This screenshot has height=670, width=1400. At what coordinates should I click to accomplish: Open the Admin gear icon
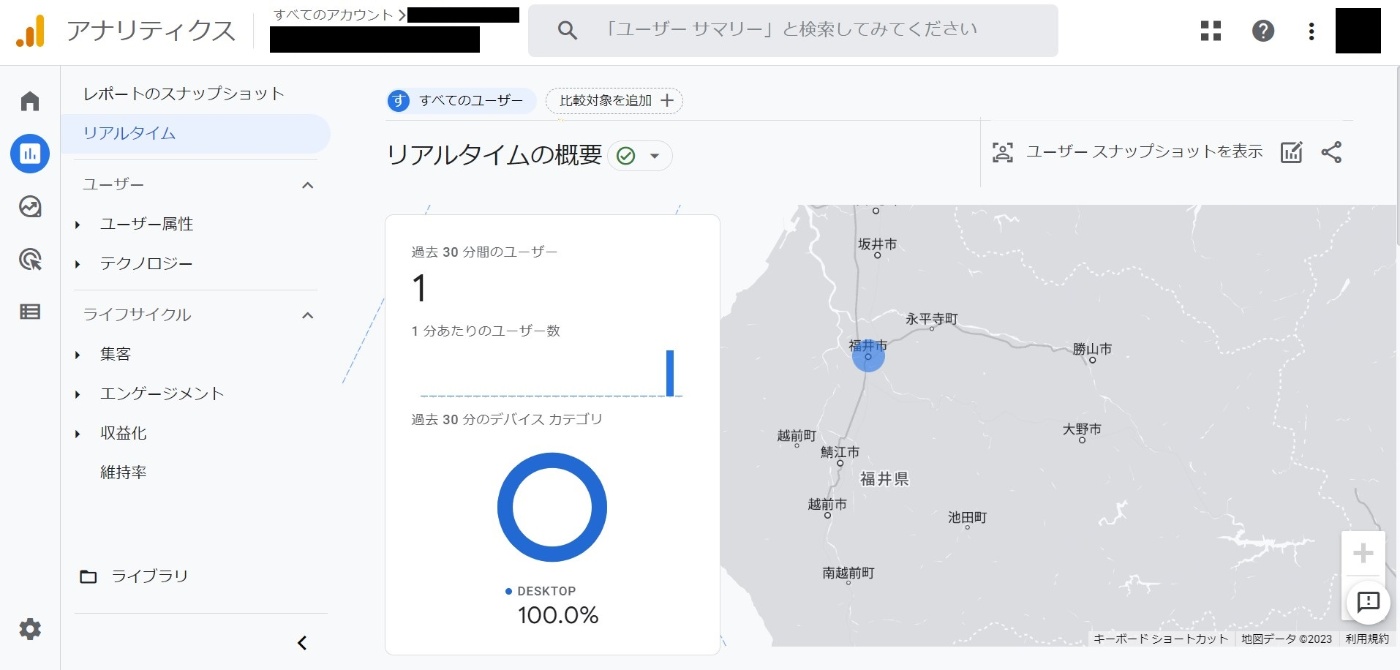(30, 629)
